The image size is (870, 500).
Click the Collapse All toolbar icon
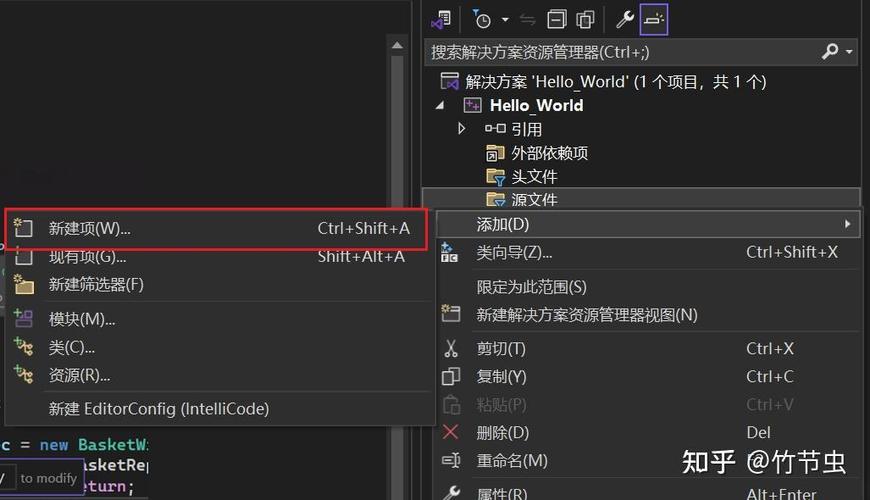[557, 20]
